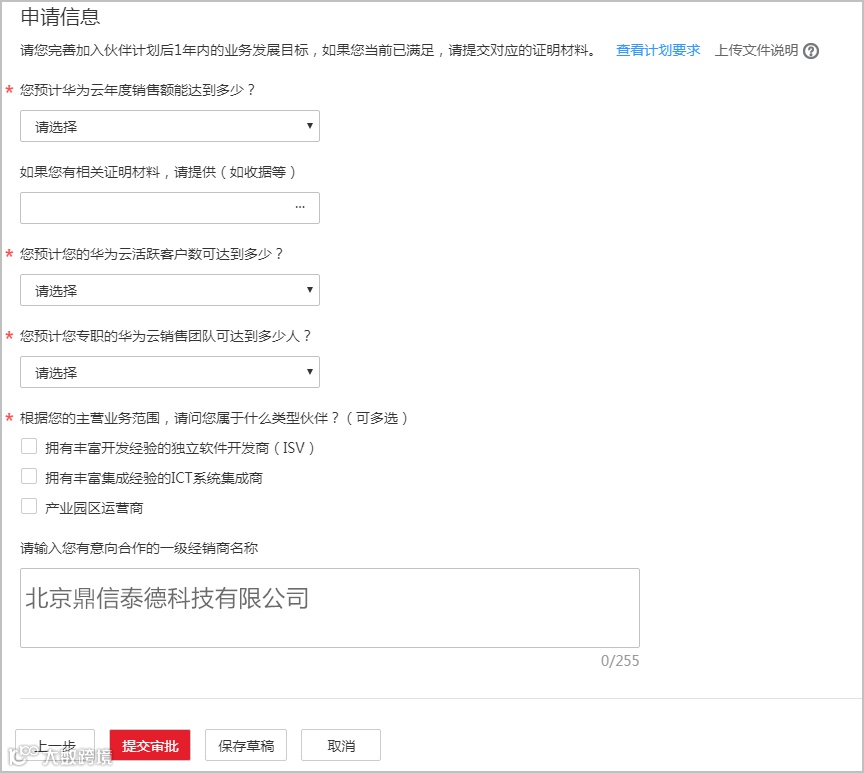This screenshot has width=864, height=773.
Task: Click the proof materials upload input field
Action: coord(170,208)
